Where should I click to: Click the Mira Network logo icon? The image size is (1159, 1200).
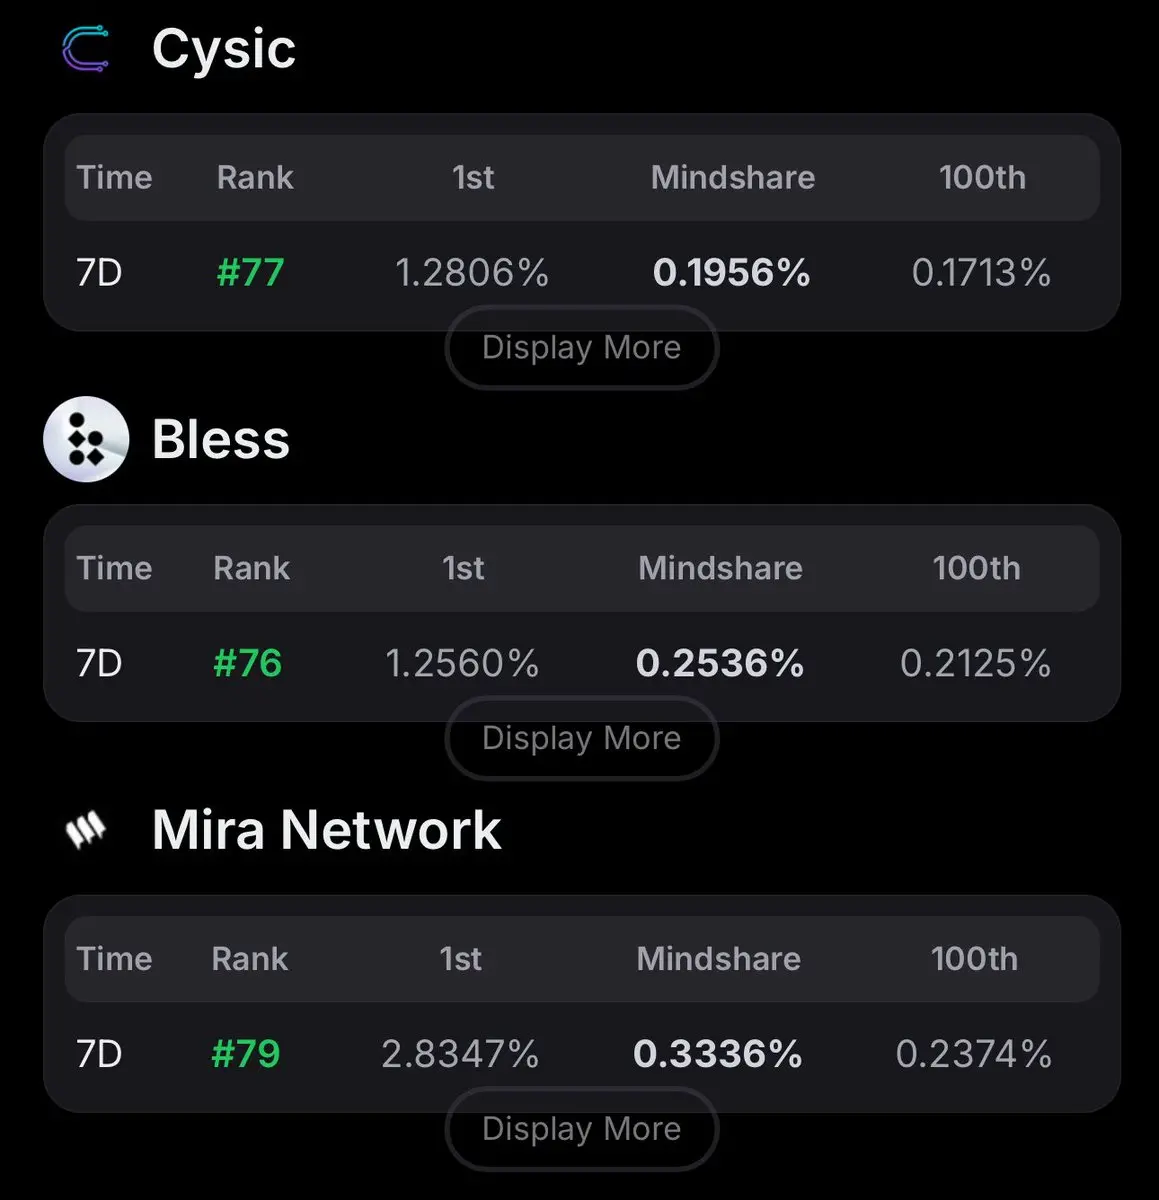(x=86, y=830)
